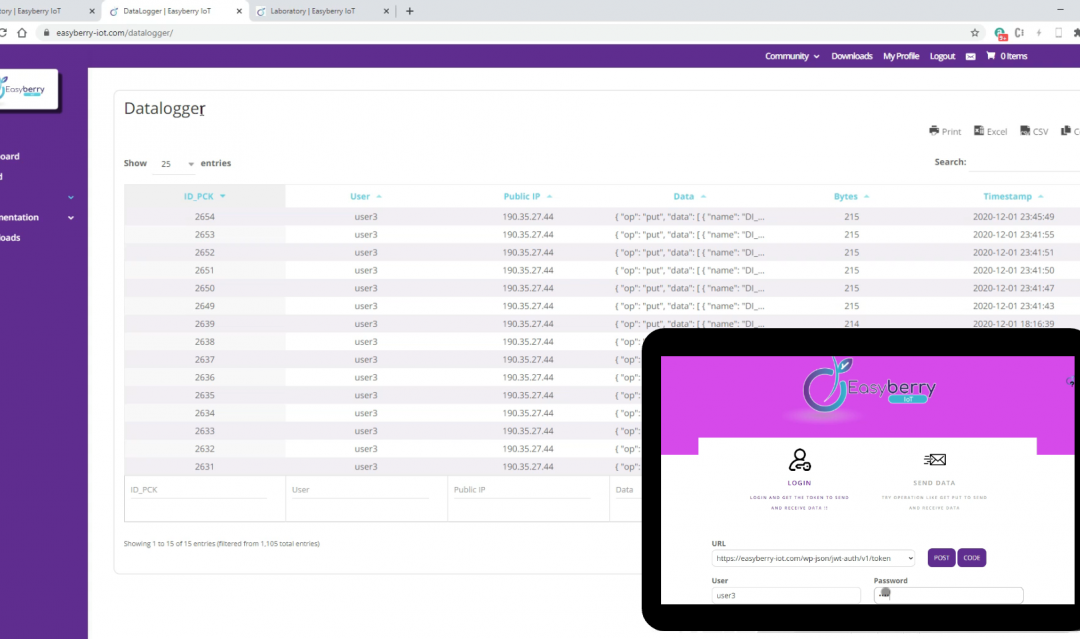Image resolution: width=1080 pixels, height=639 pixels.
Task: Focus the Data column filter field
Action: pos(628,490)
